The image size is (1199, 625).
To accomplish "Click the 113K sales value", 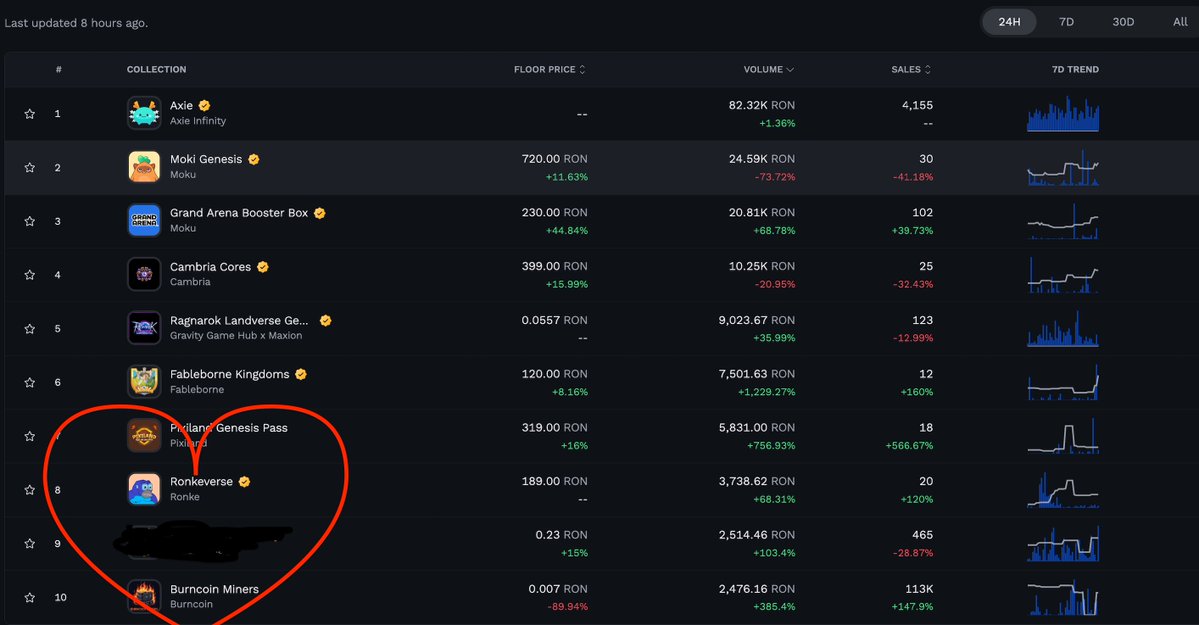I will point(918,589).
